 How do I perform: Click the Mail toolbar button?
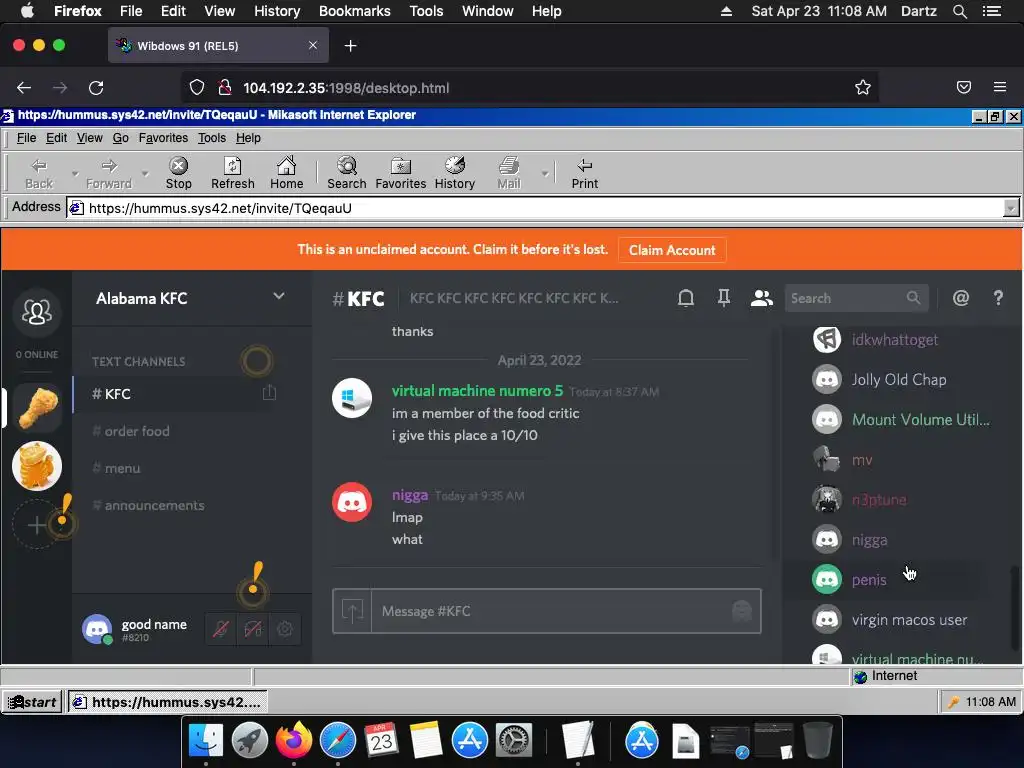pyautogui.click(x=509, y=173)
